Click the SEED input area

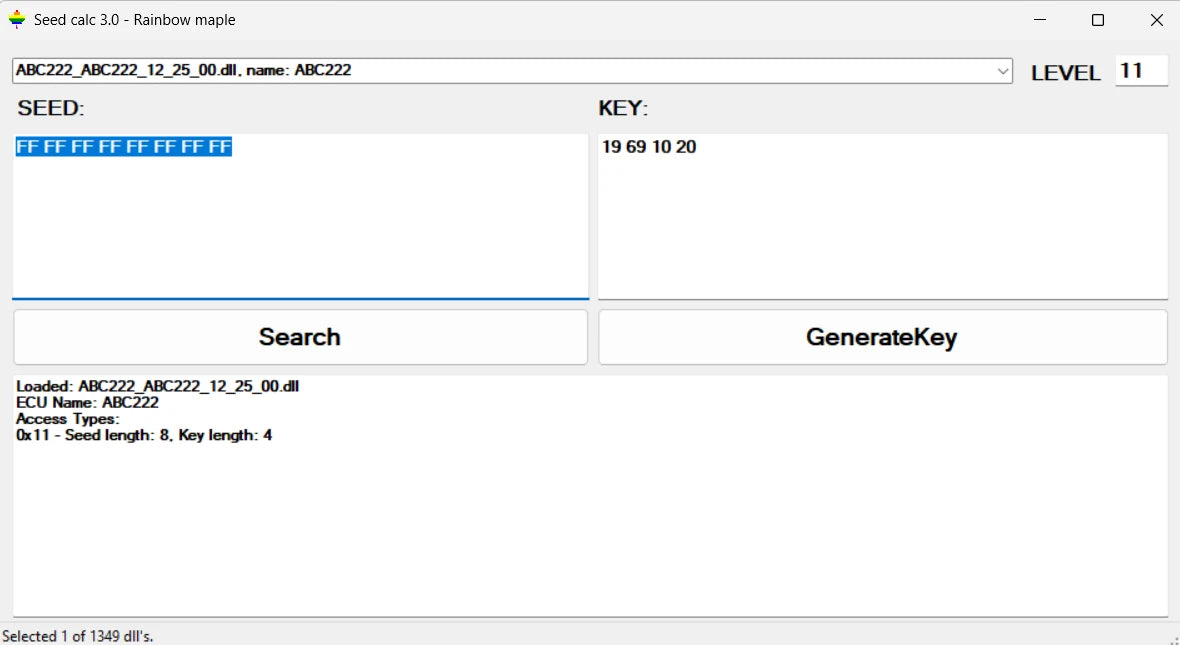tap(300, 215)
